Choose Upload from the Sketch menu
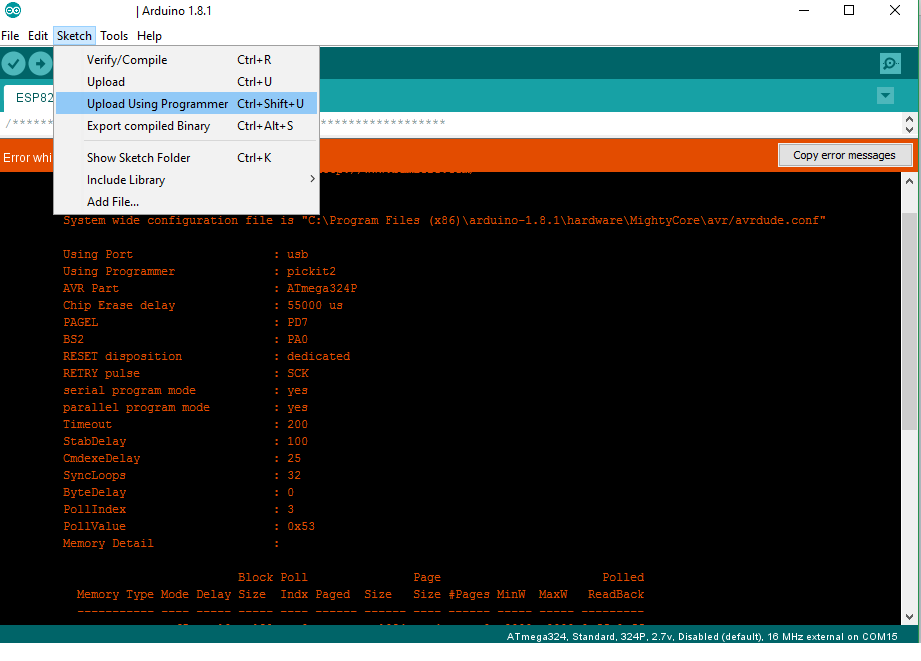Image resolution: width=921 pixels, height=661 pixels. coord(187,82)
